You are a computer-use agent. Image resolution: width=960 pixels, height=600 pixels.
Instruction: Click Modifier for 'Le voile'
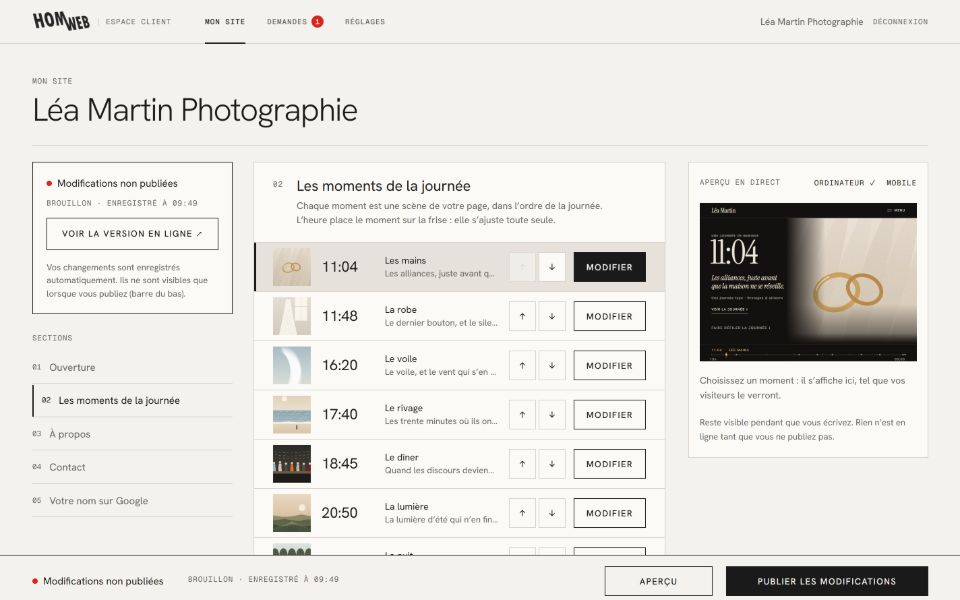pos(609,366)
